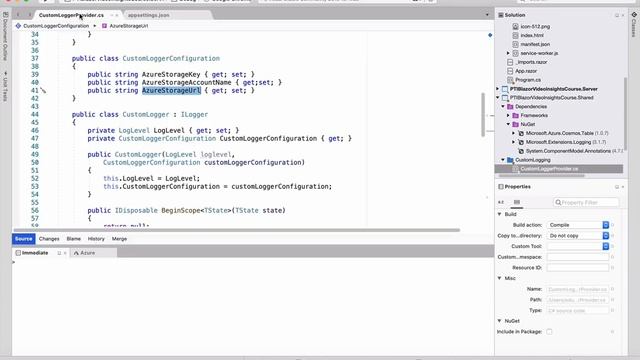Switch to the appsettings.json tab
The height and width of the screenshot is (360, 640).
click(149, 15)
